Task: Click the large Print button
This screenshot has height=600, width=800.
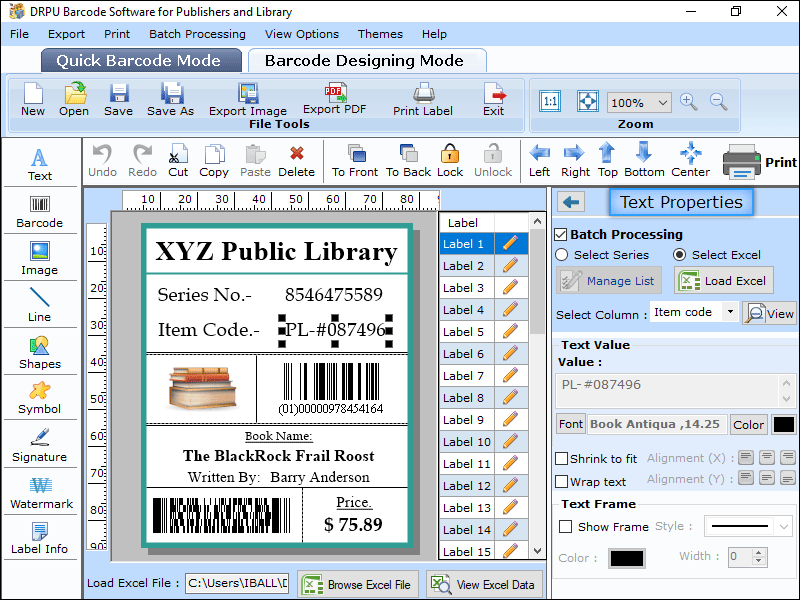Action: (760, 162)
